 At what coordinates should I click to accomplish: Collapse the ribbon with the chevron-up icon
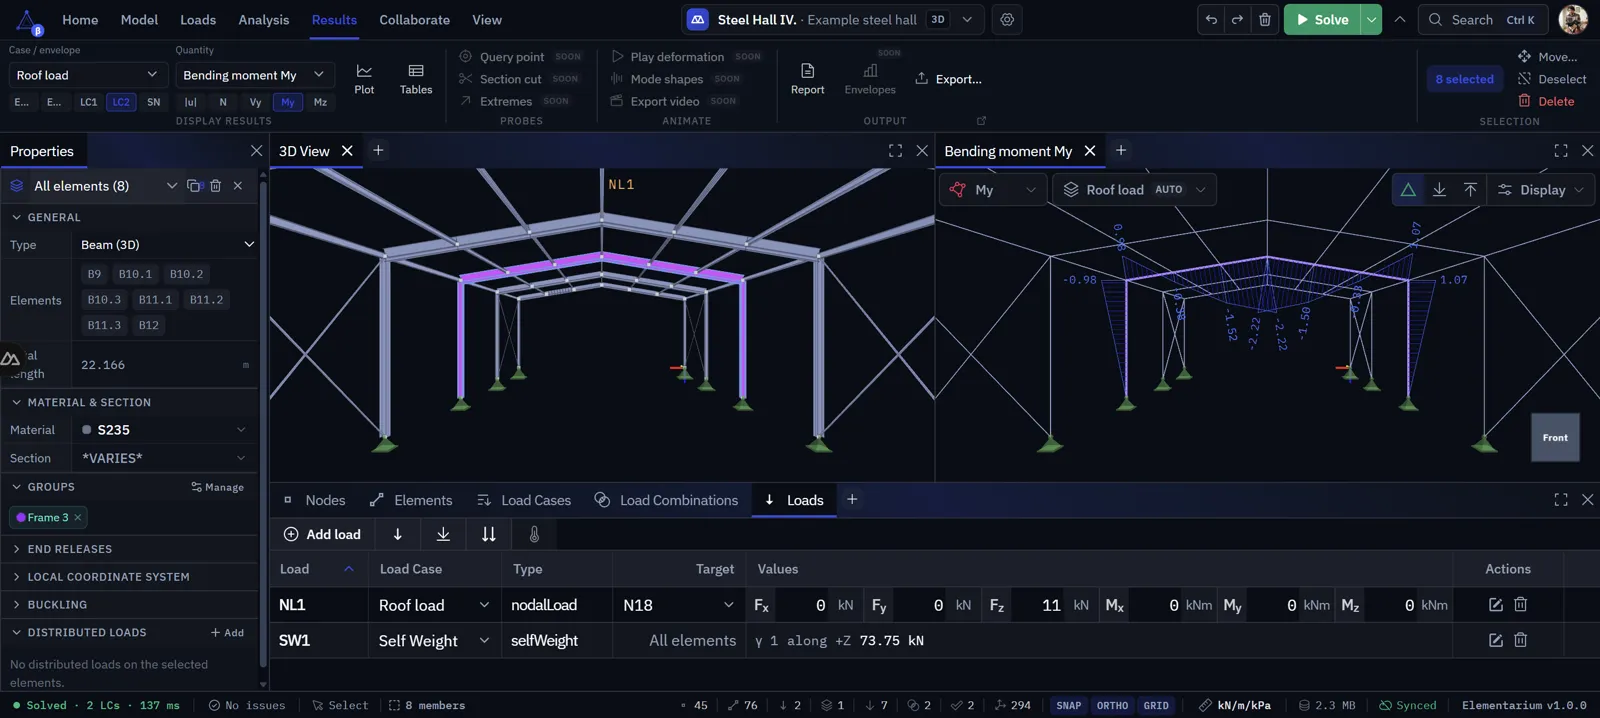(x=1400, y=19)
